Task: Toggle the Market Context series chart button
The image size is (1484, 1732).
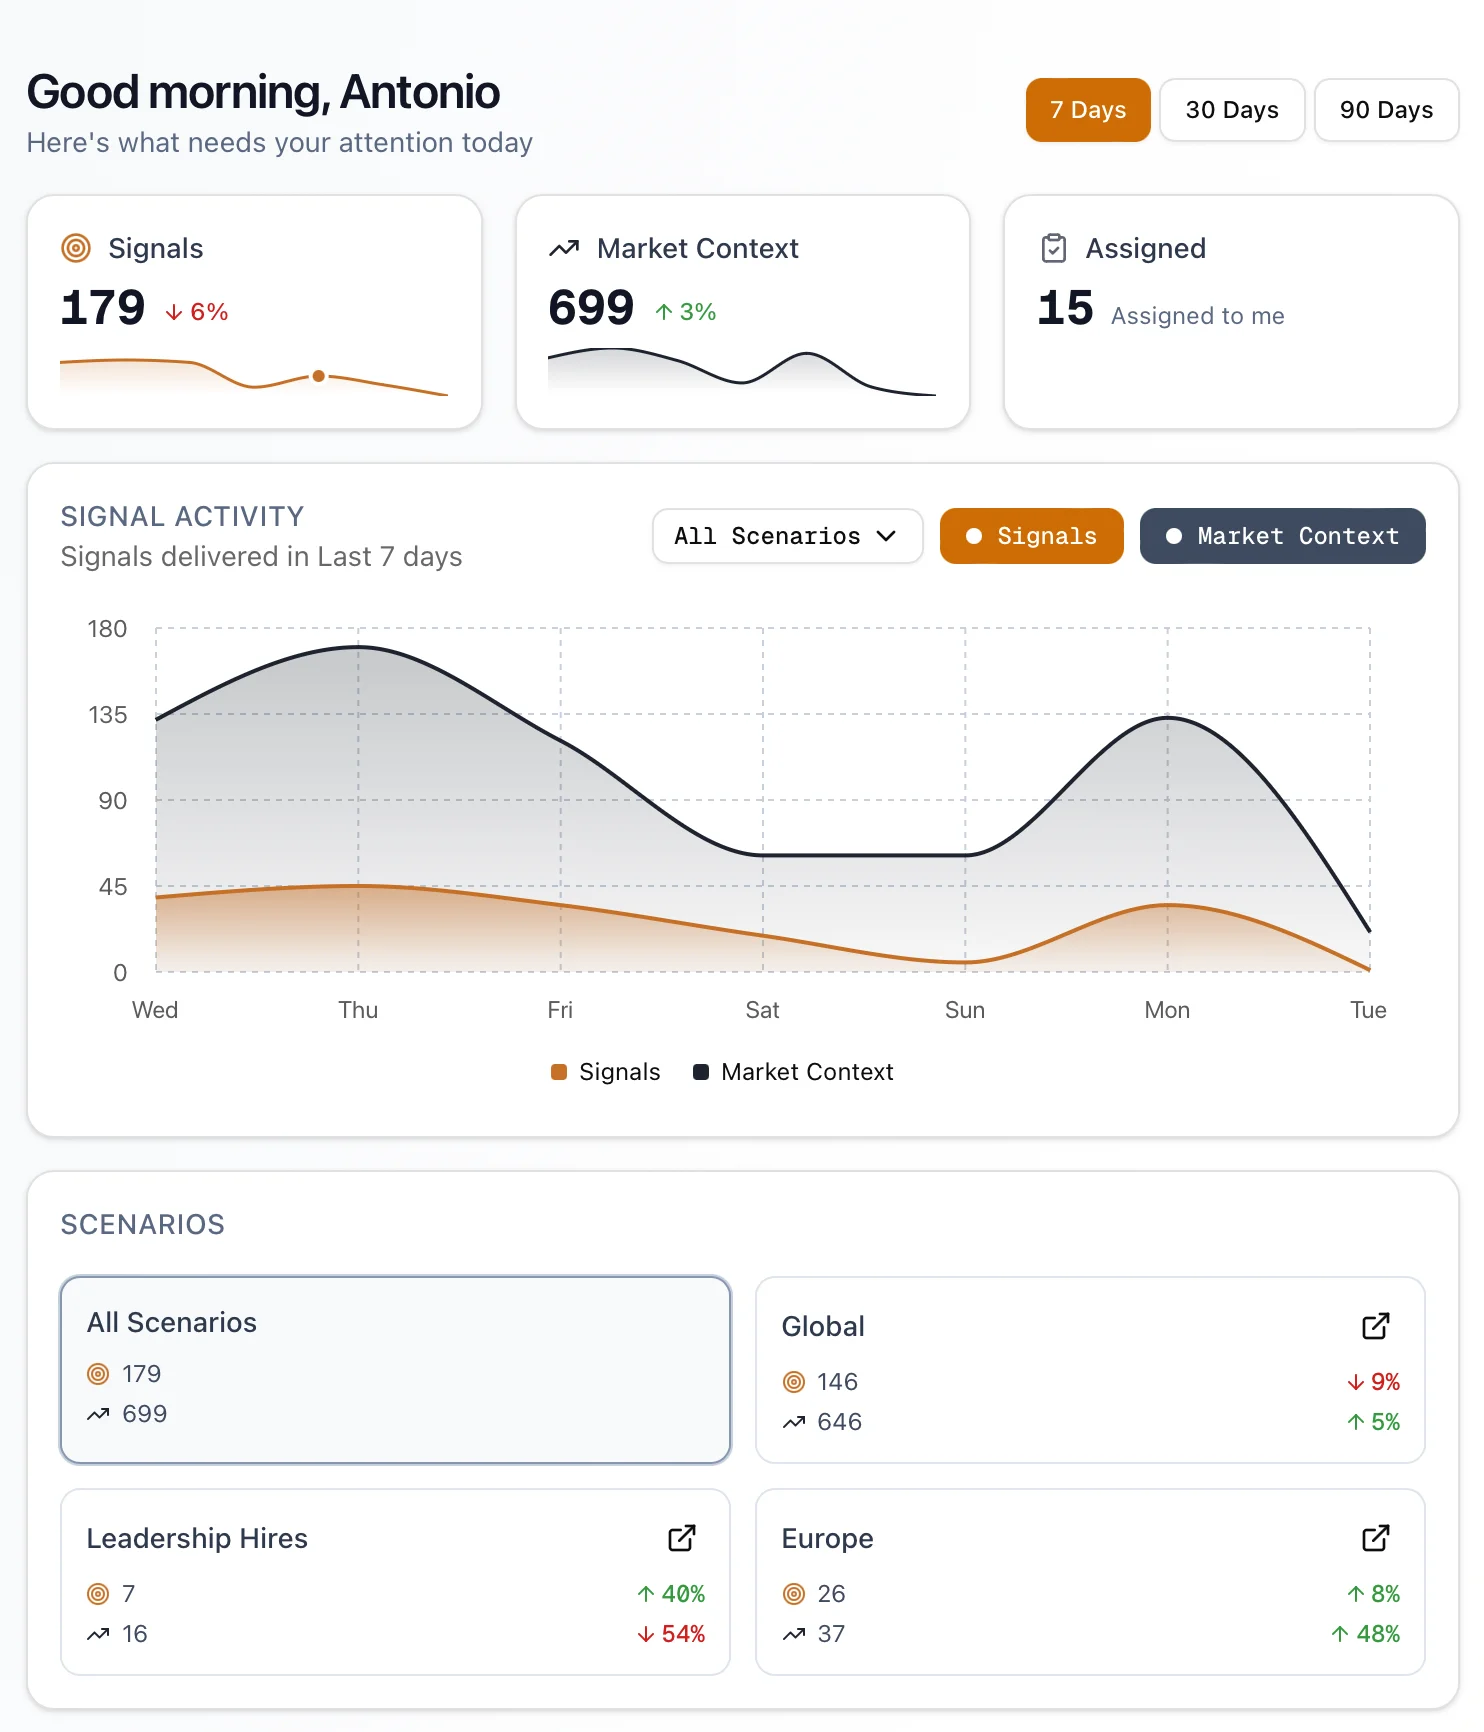Action: 1282,536
